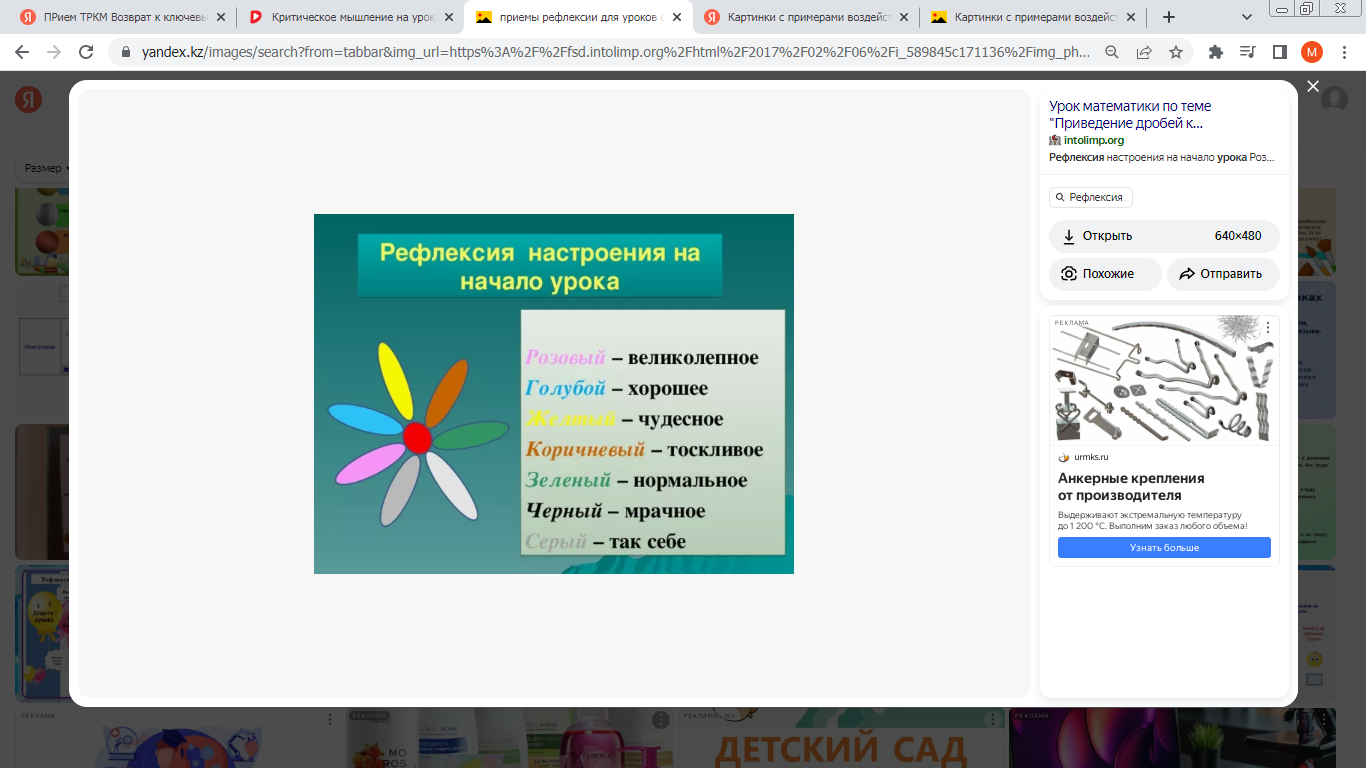Switch to the ПРием ТРКМ tab

point(124,17)
